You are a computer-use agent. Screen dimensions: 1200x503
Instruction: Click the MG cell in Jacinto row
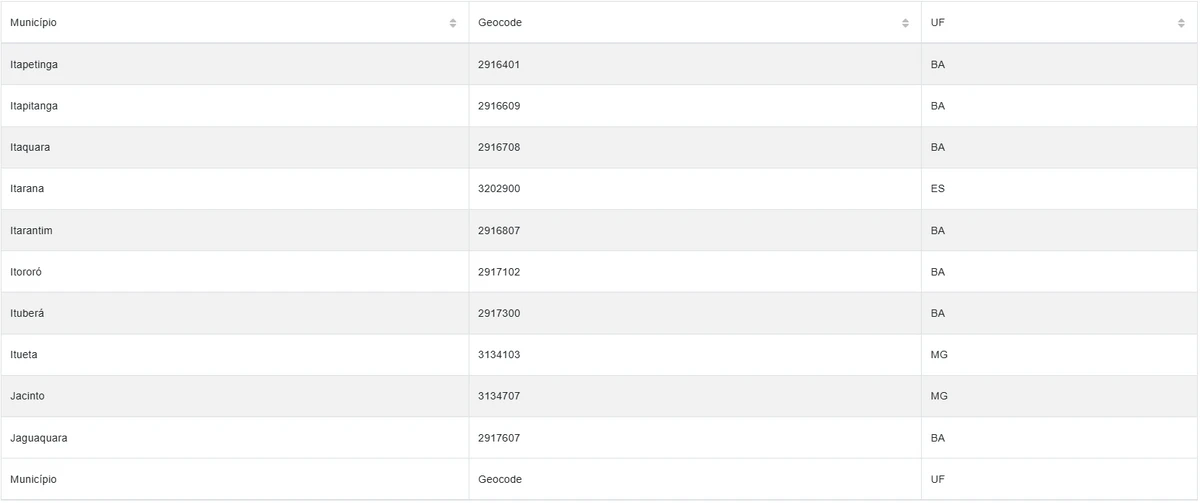[939, 397]
